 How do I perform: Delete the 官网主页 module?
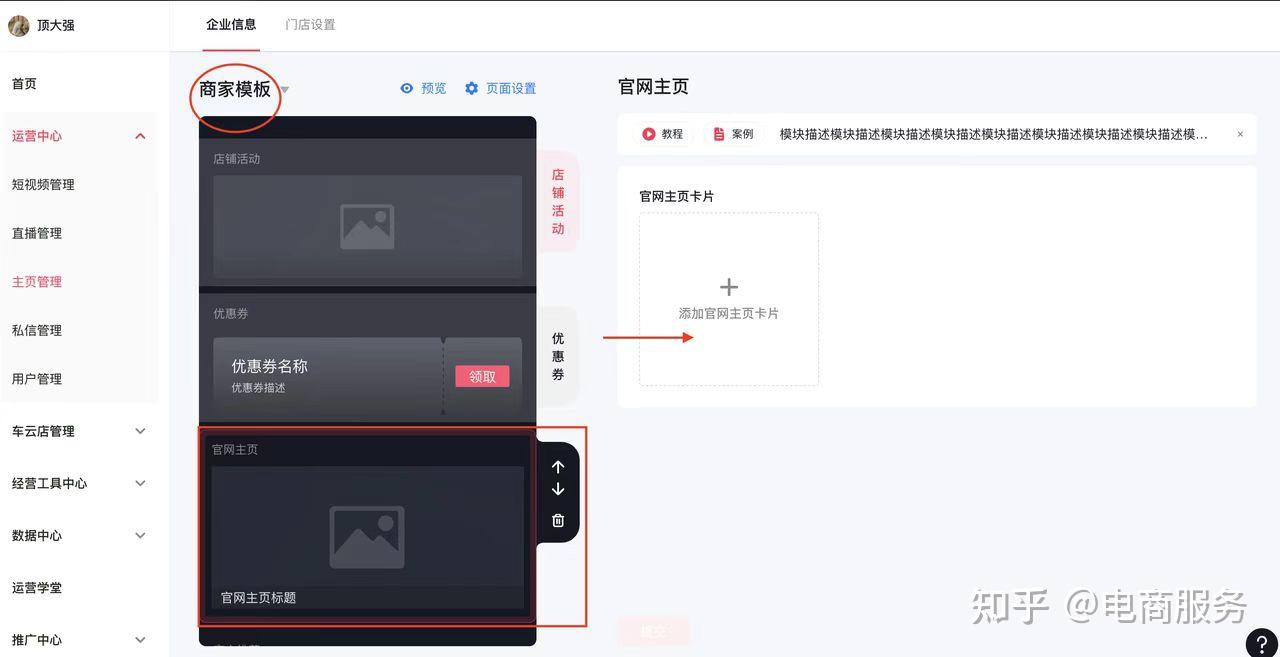click(x=558, y=520)
